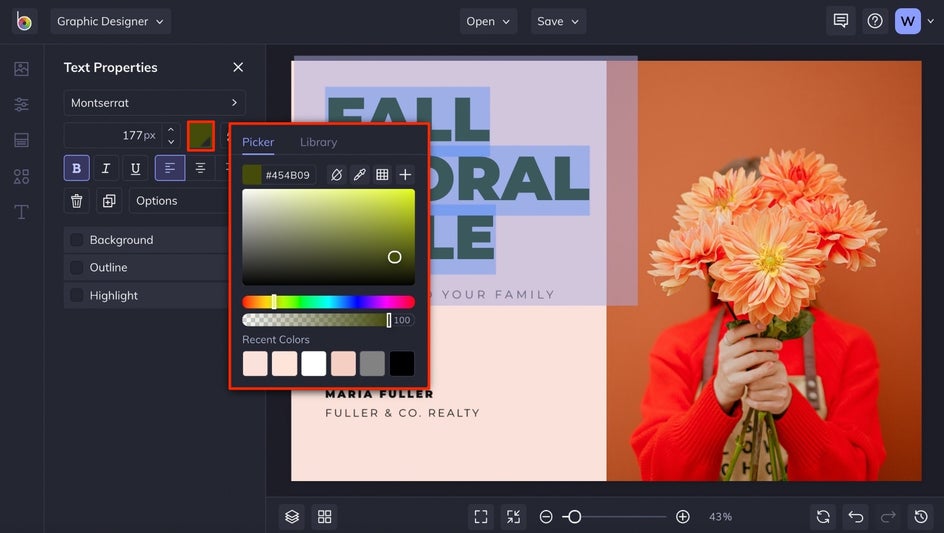Toggle Bold formatting

click(76, 168)
